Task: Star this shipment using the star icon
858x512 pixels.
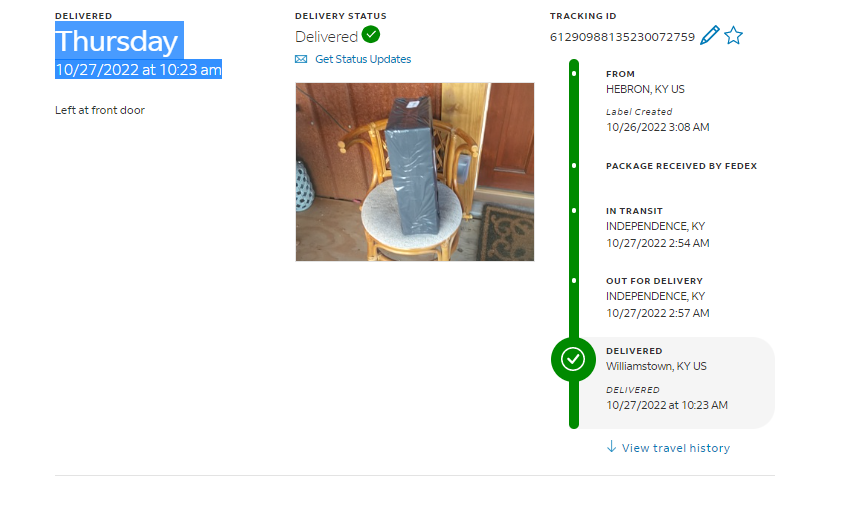Action: coord(733,36)
